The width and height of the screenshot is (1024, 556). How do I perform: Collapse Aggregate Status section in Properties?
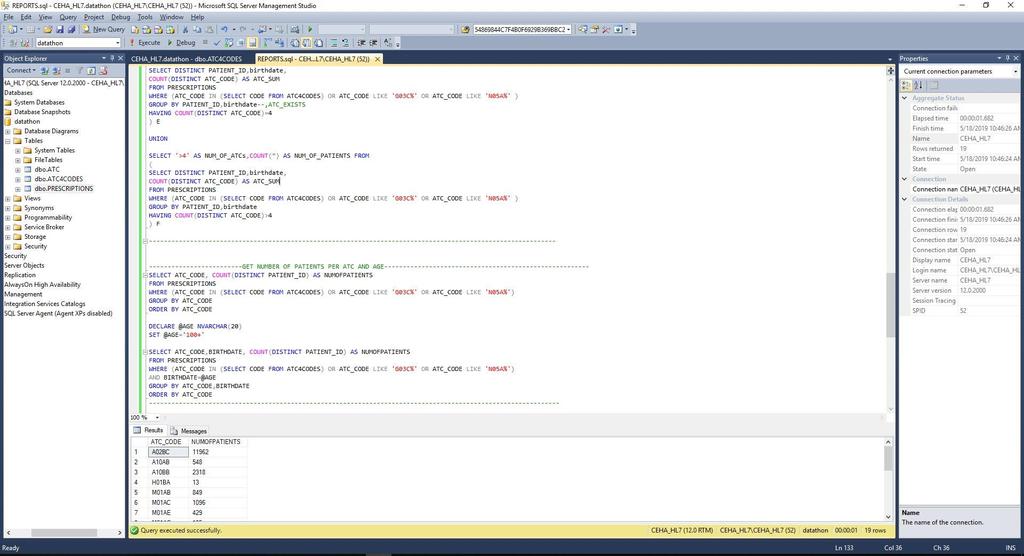click(x=905, y=98)
